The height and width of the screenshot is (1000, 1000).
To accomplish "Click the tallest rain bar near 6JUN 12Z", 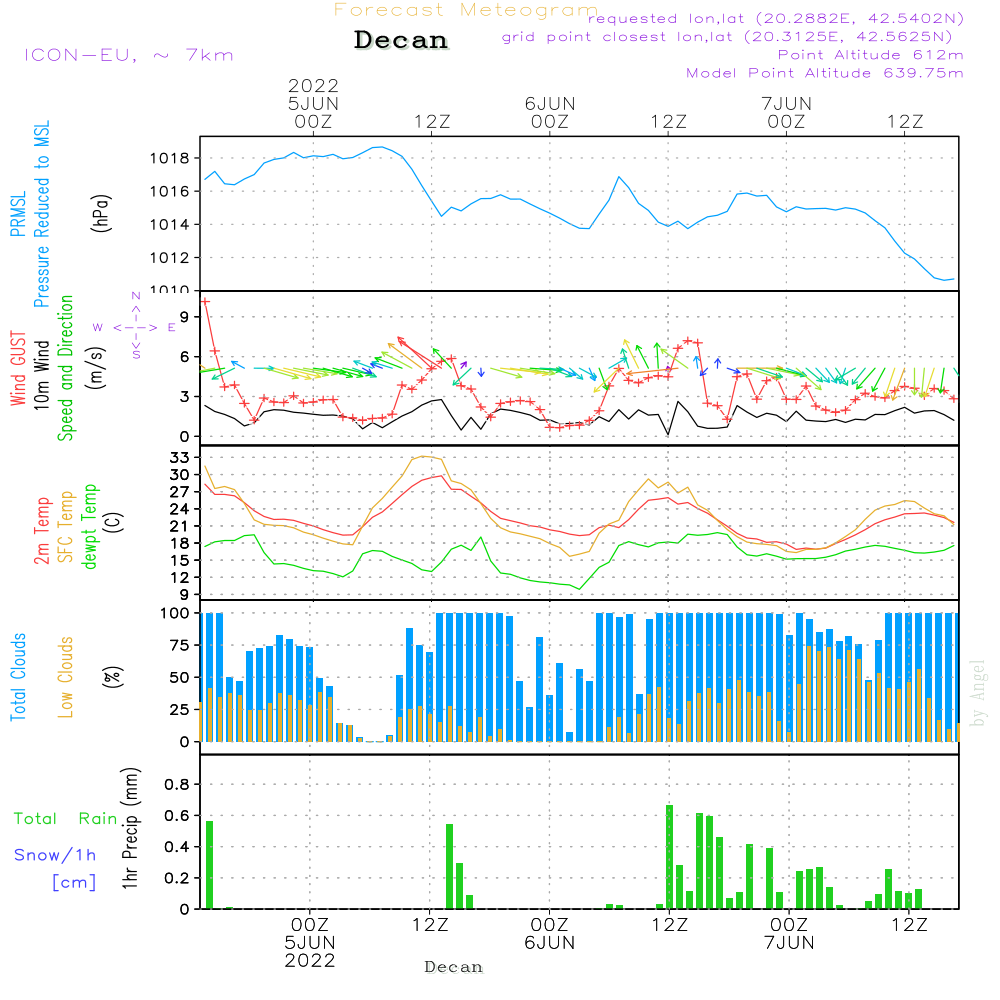I will [670, 857].
